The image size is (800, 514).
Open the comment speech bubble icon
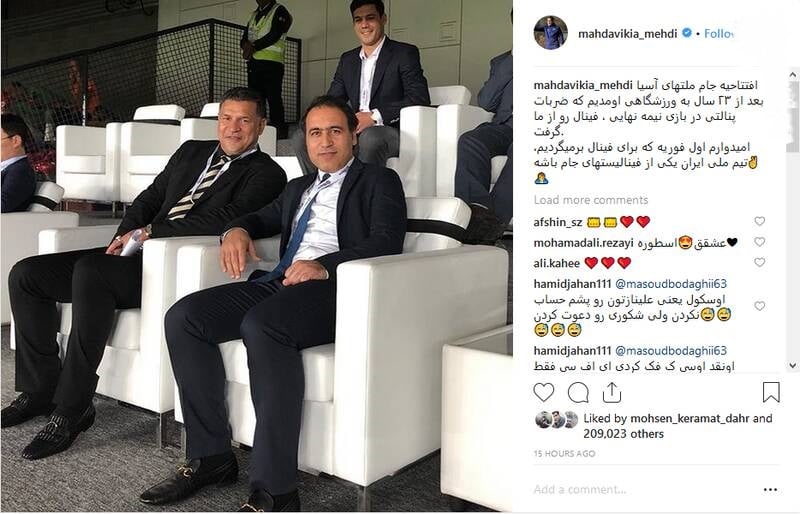pos(578,393)
